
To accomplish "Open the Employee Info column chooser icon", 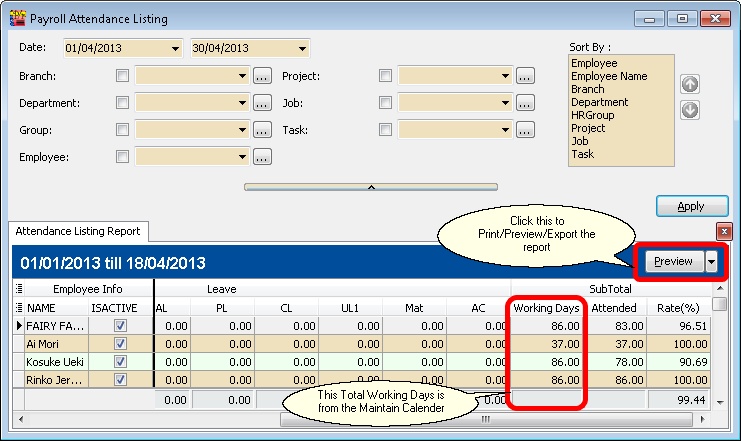I will tap(17, 288).
